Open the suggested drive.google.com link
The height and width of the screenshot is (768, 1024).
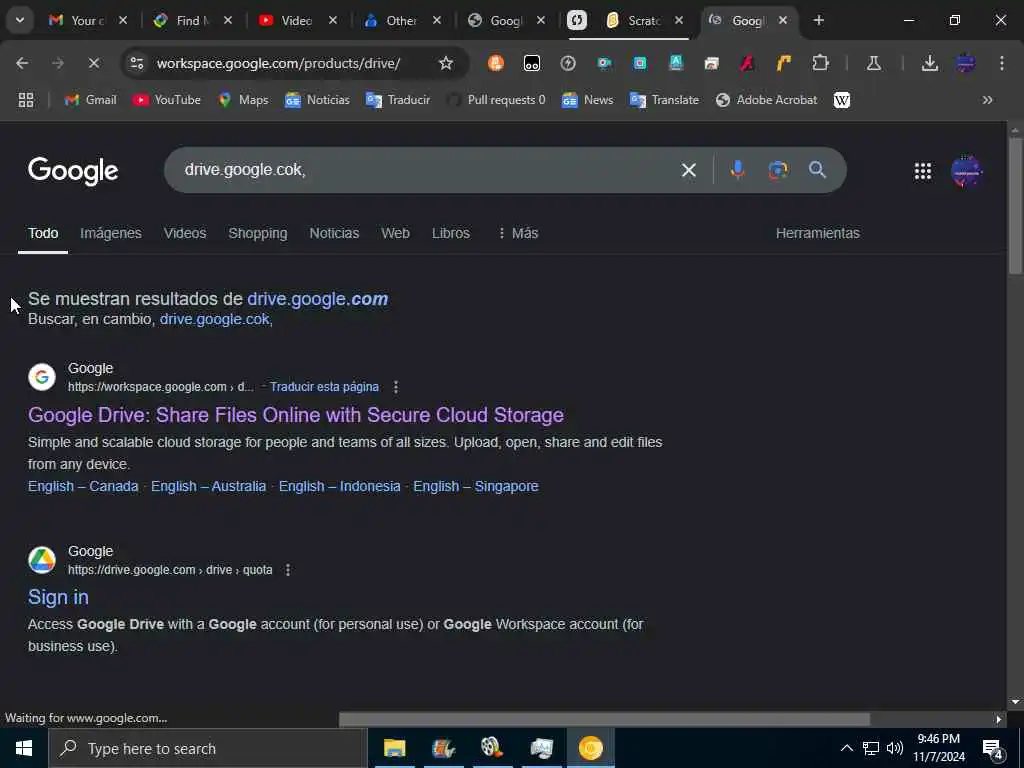pos(317,299)
